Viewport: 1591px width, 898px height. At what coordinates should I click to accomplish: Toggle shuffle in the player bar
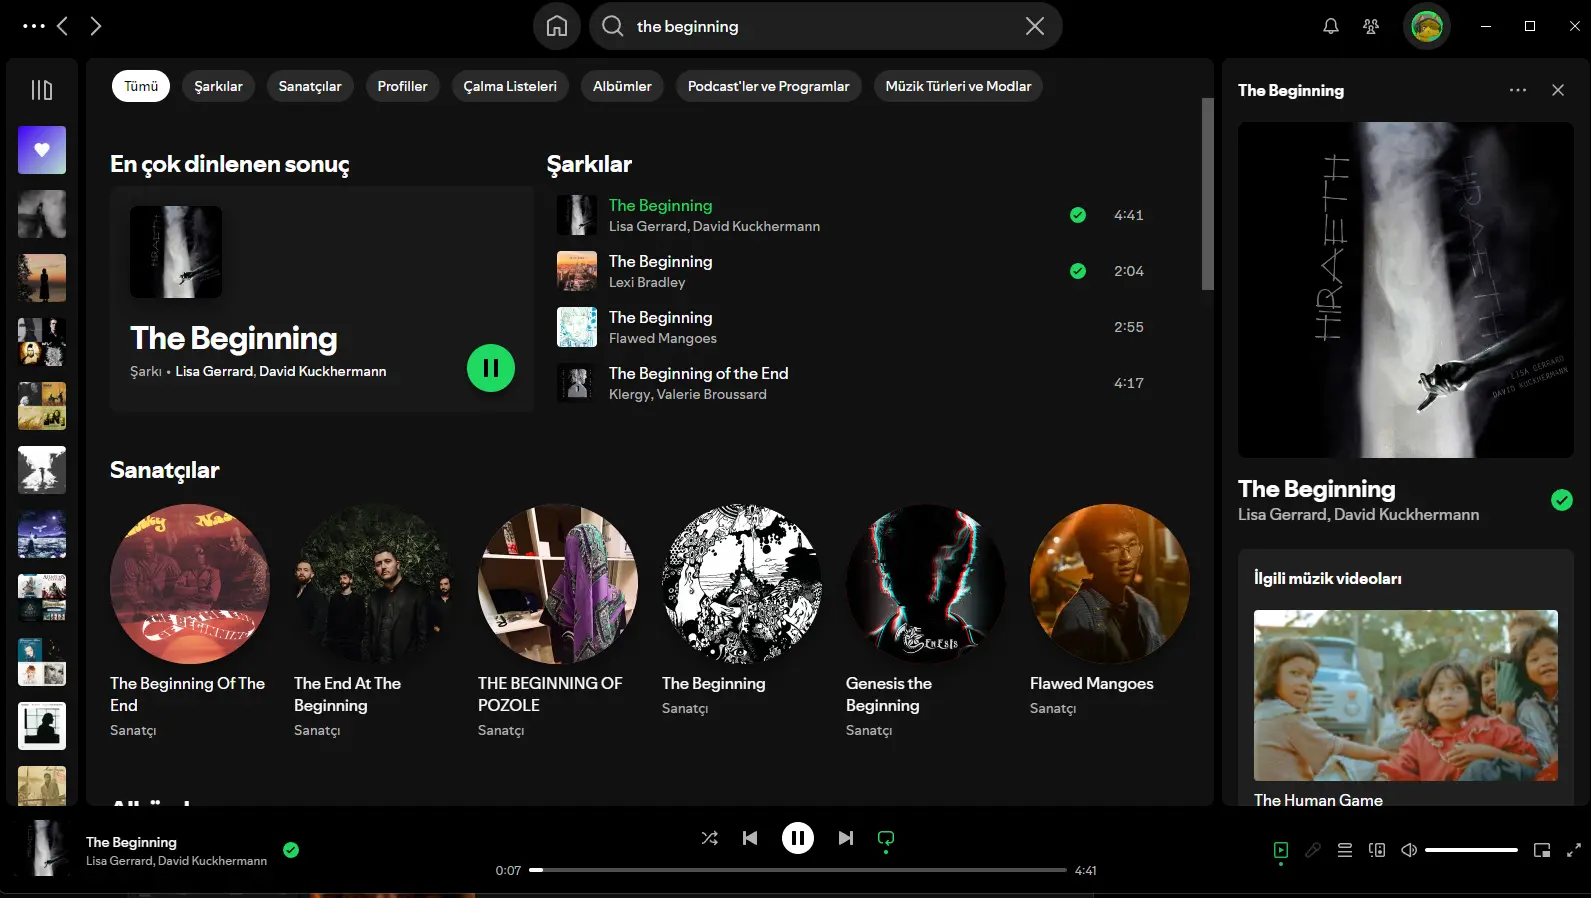coord(710,838)
